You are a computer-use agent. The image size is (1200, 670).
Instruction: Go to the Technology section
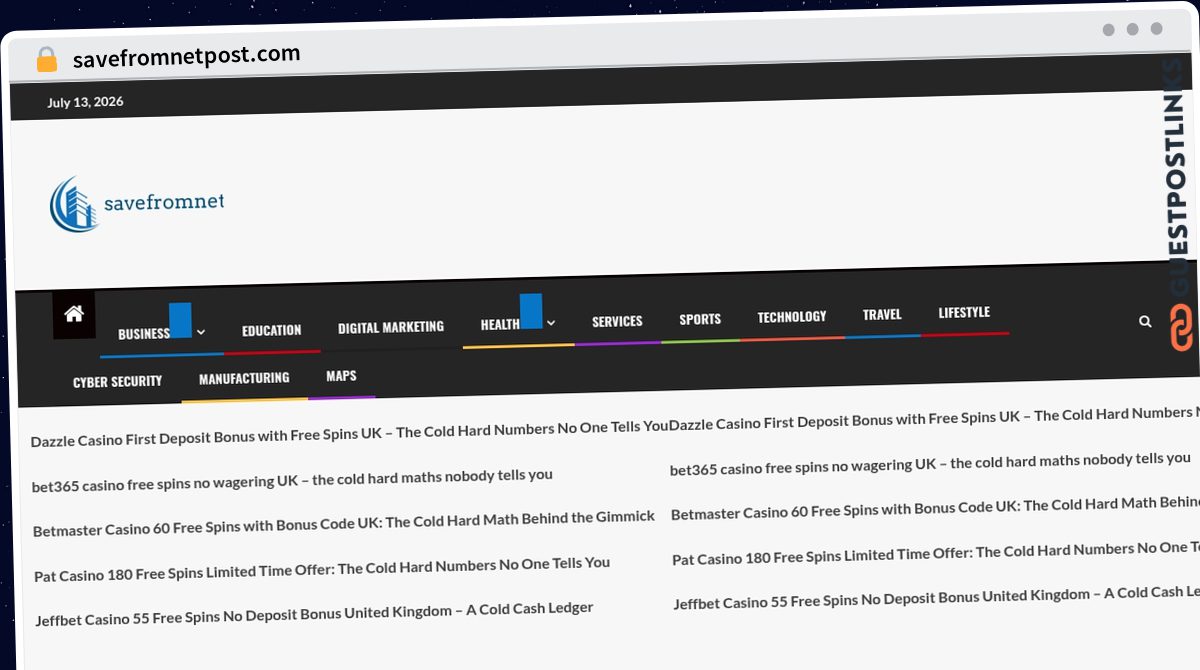(792, 317)
